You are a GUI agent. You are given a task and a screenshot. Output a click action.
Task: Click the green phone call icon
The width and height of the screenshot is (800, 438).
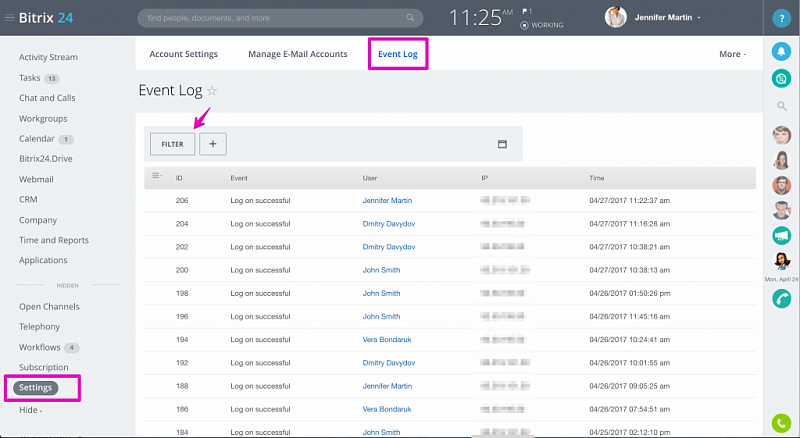pyautogui.click(x=782, y=423)
